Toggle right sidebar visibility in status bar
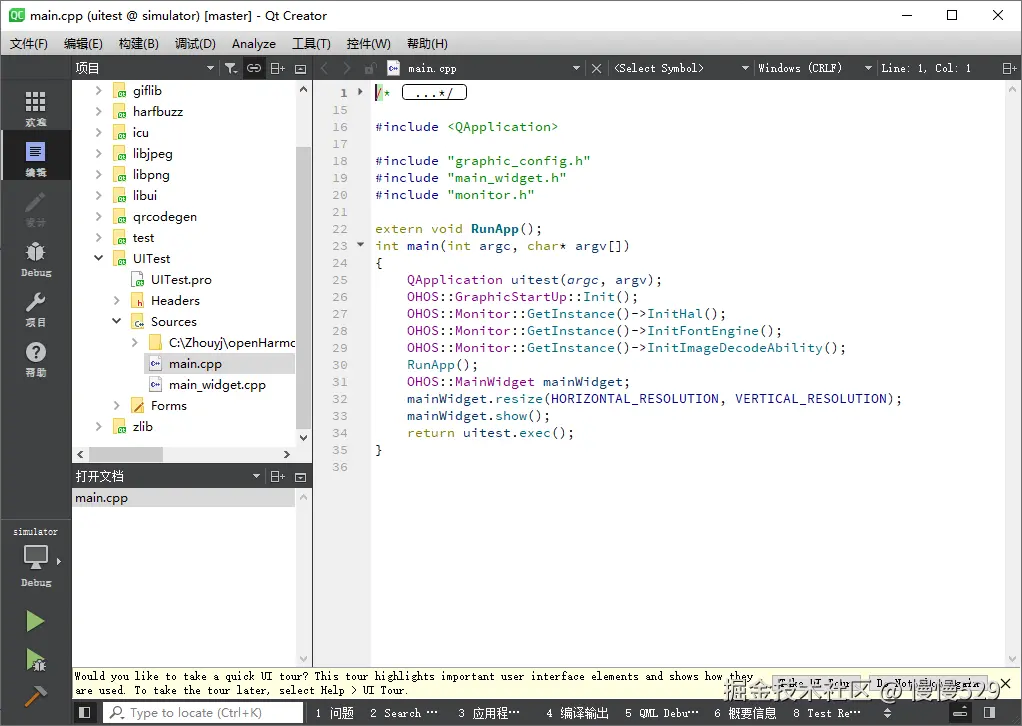The height and width of the screenshot is (726, 1022). coord(989,712)
